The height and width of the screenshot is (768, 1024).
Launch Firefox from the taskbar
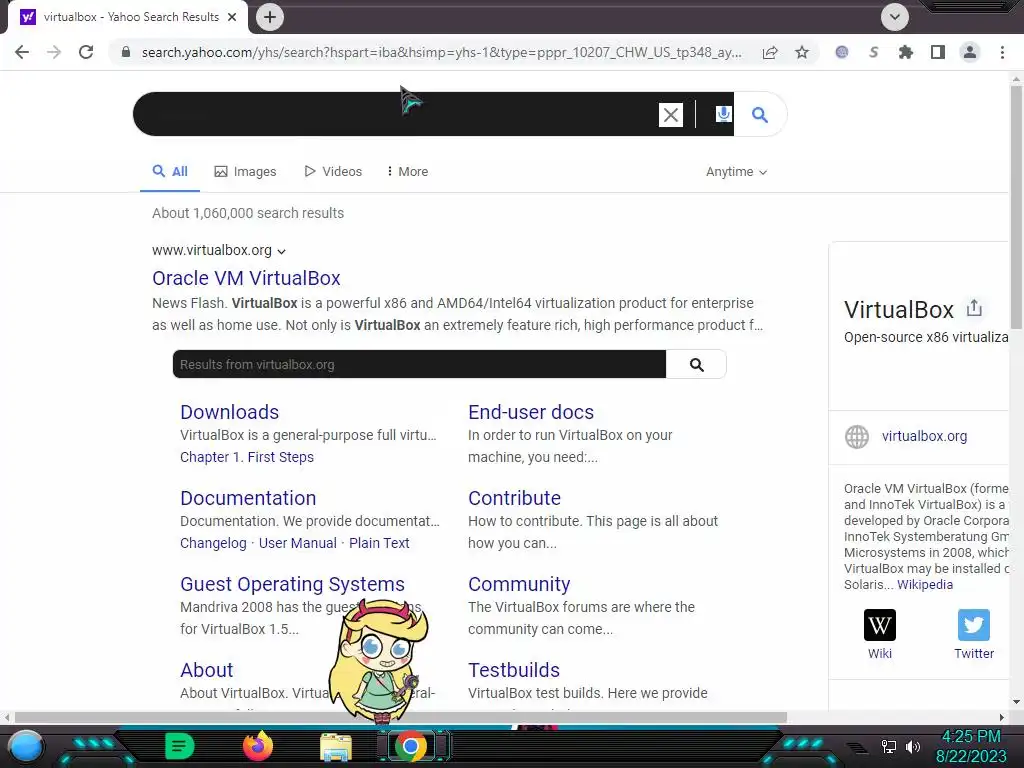click(x=257, y=746)
